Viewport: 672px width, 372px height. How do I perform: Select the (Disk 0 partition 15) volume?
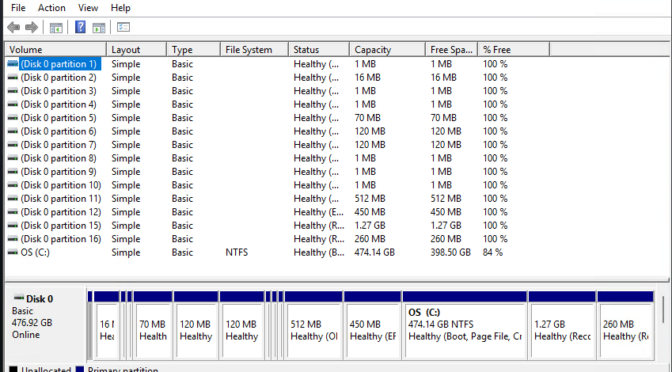[61, 225]
